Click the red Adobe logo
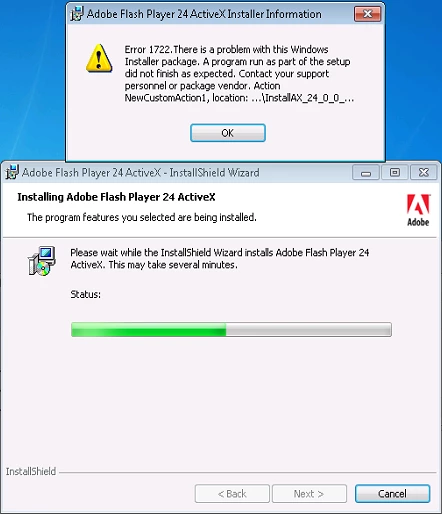This screenshot has height=514, width=442. tap(418, 210)
